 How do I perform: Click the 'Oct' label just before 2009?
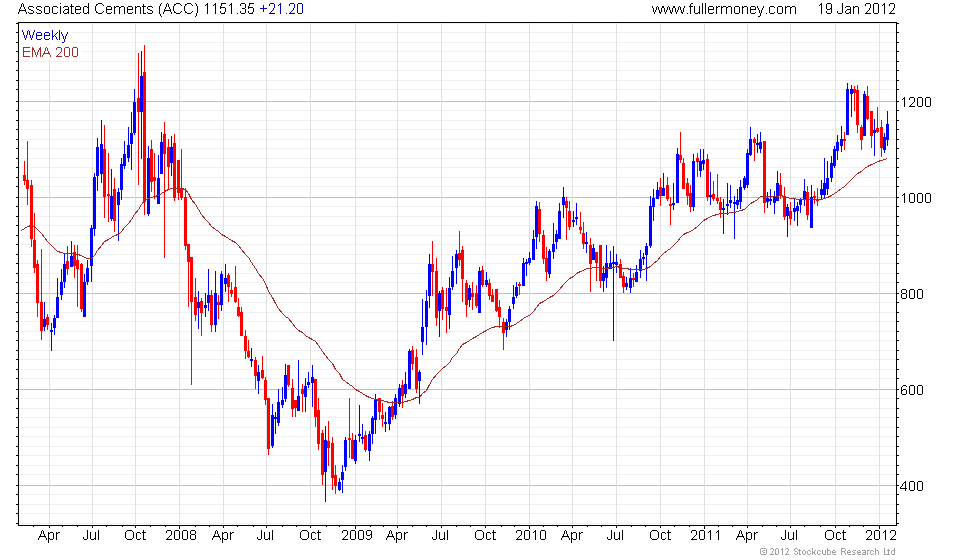tap(310, 536)
